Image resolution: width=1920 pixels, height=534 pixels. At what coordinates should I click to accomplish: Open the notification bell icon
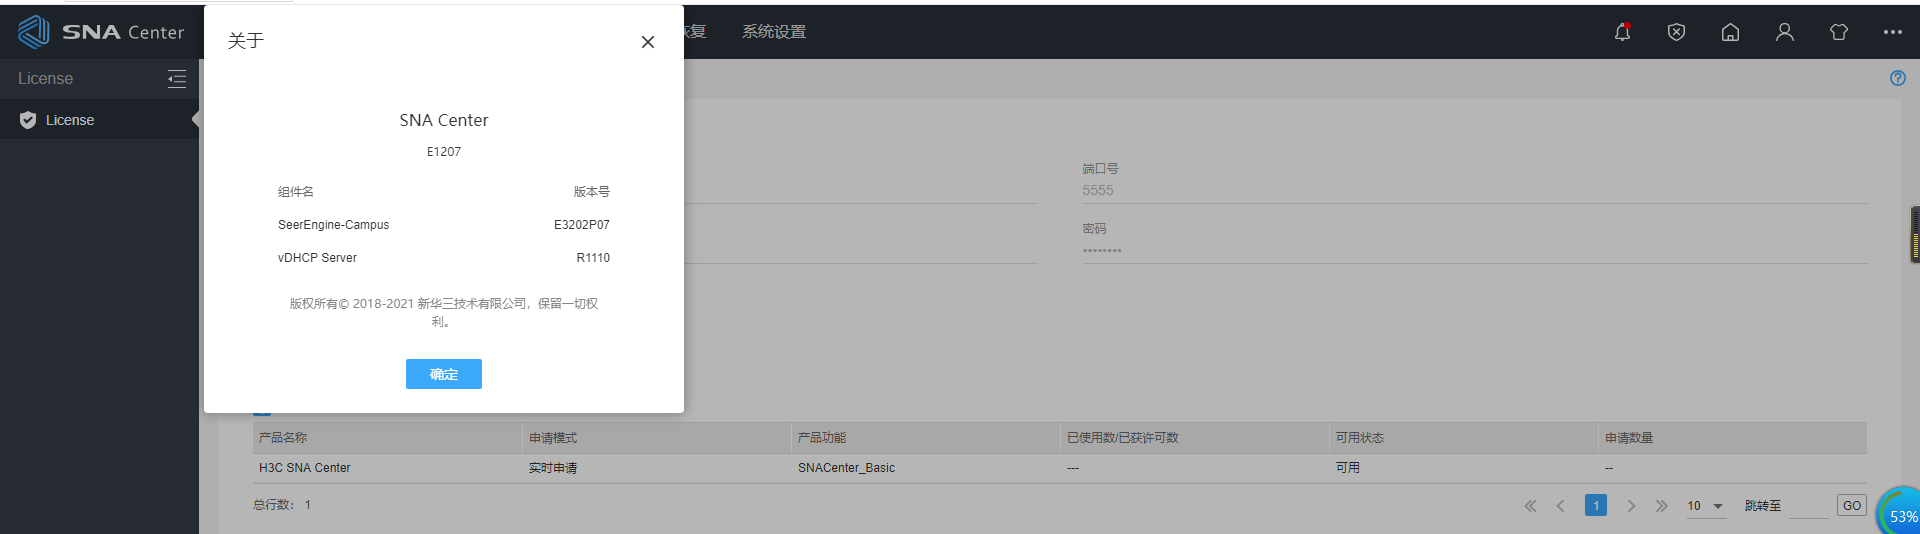tap(1622, 32)
